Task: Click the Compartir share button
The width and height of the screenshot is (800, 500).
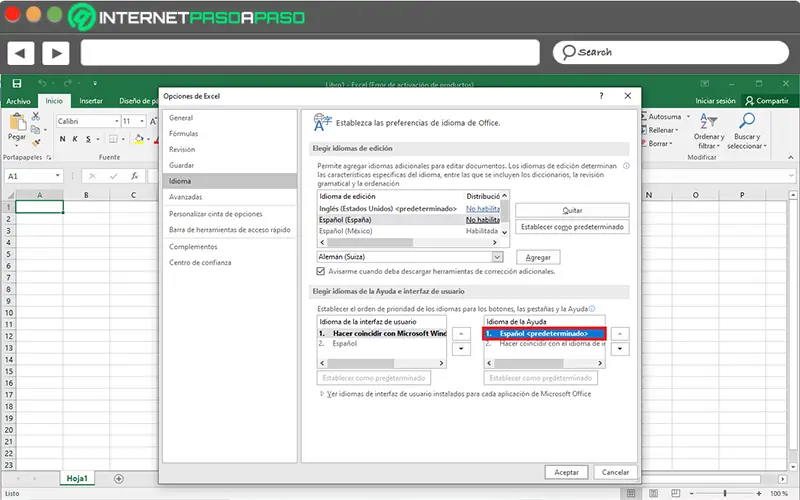Action: [766, 101]
